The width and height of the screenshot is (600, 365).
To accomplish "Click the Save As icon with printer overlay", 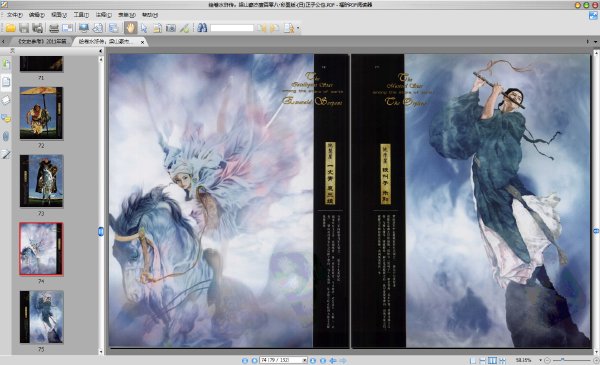I will click(x=38, y=28).
